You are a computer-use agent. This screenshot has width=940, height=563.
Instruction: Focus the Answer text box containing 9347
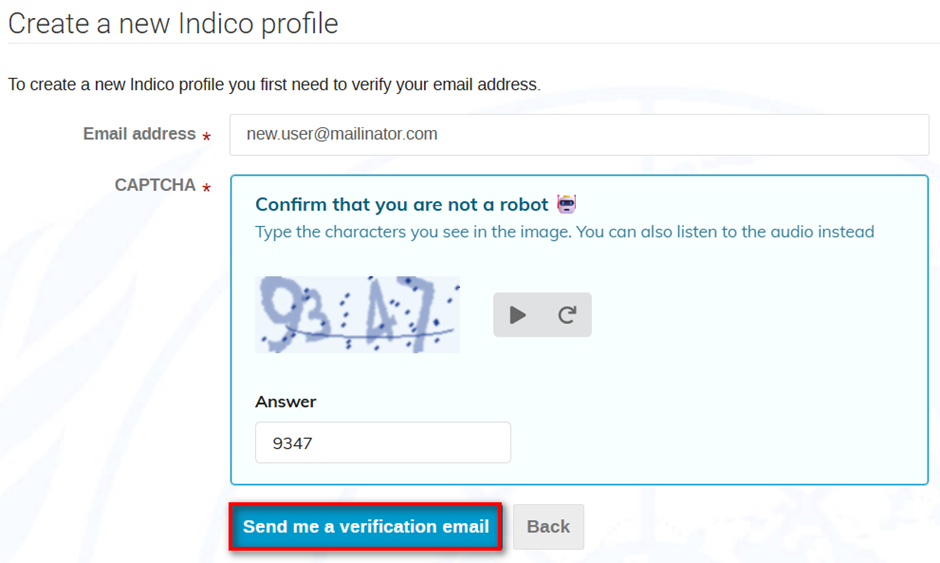click(x=383, y=442)
